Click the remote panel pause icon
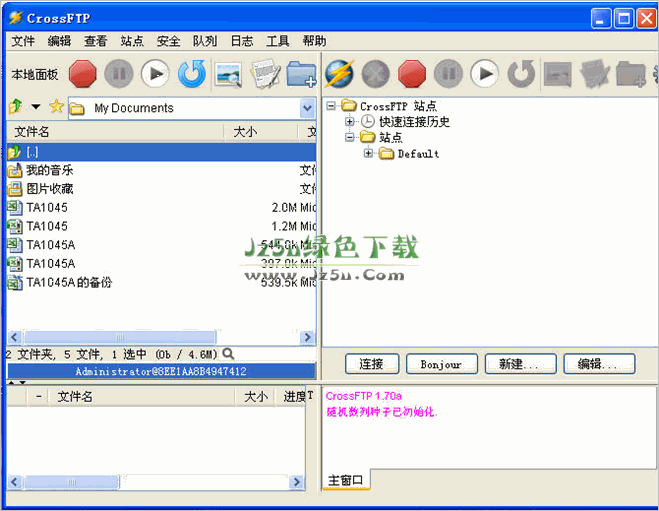 448,74
